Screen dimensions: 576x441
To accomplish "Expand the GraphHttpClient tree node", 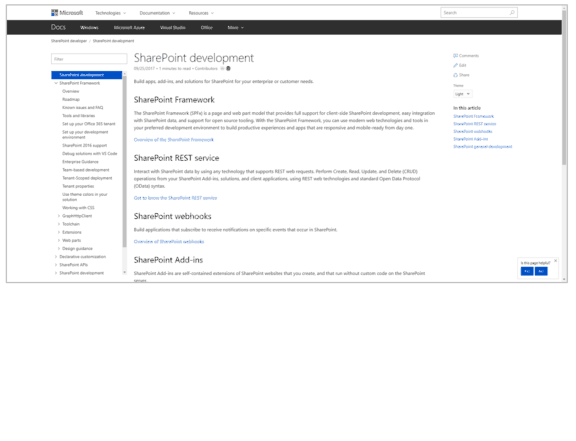I will click(59, 216).
